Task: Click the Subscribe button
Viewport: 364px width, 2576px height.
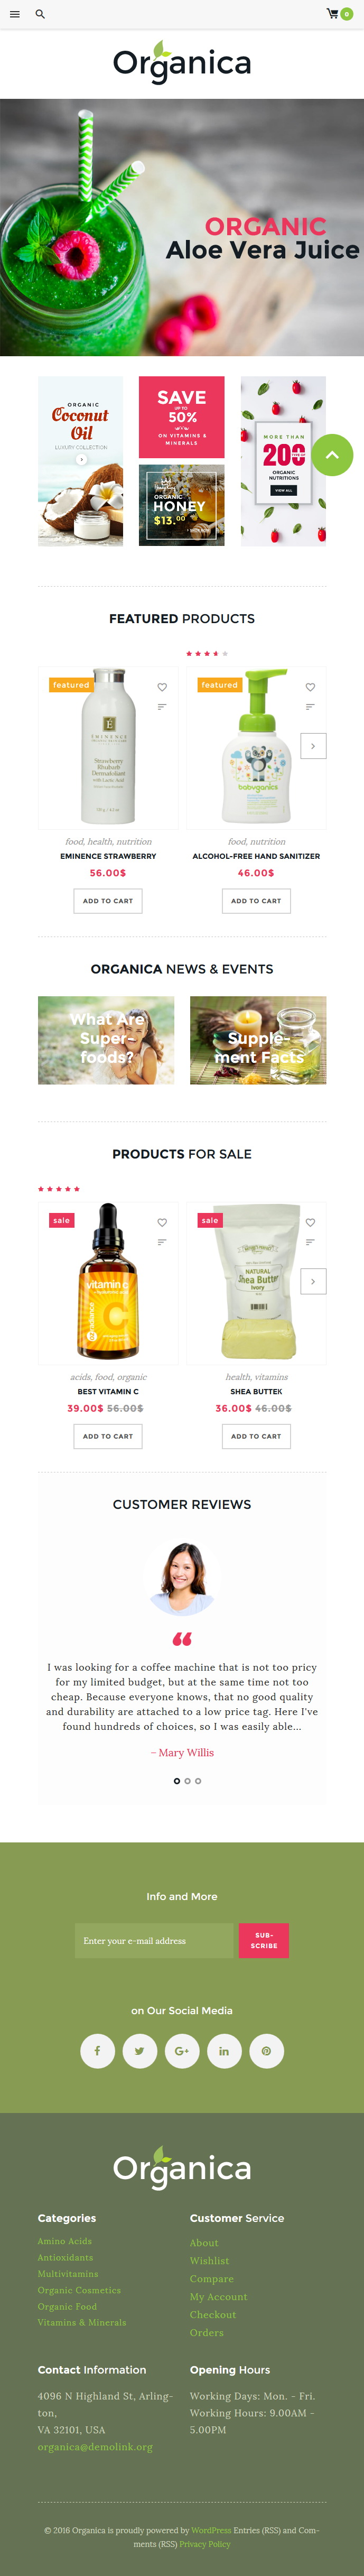Action: pos(264,1940)
